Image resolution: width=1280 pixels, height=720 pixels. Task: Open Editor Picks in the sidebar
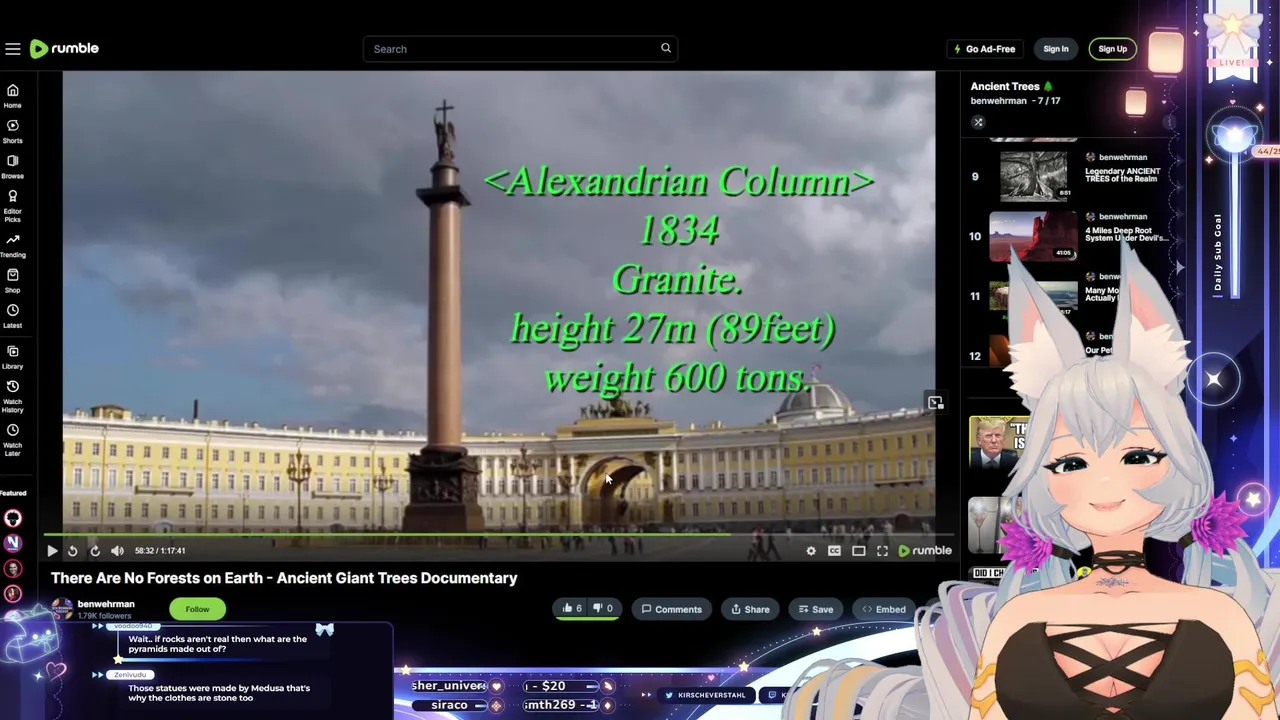[12, 205]
